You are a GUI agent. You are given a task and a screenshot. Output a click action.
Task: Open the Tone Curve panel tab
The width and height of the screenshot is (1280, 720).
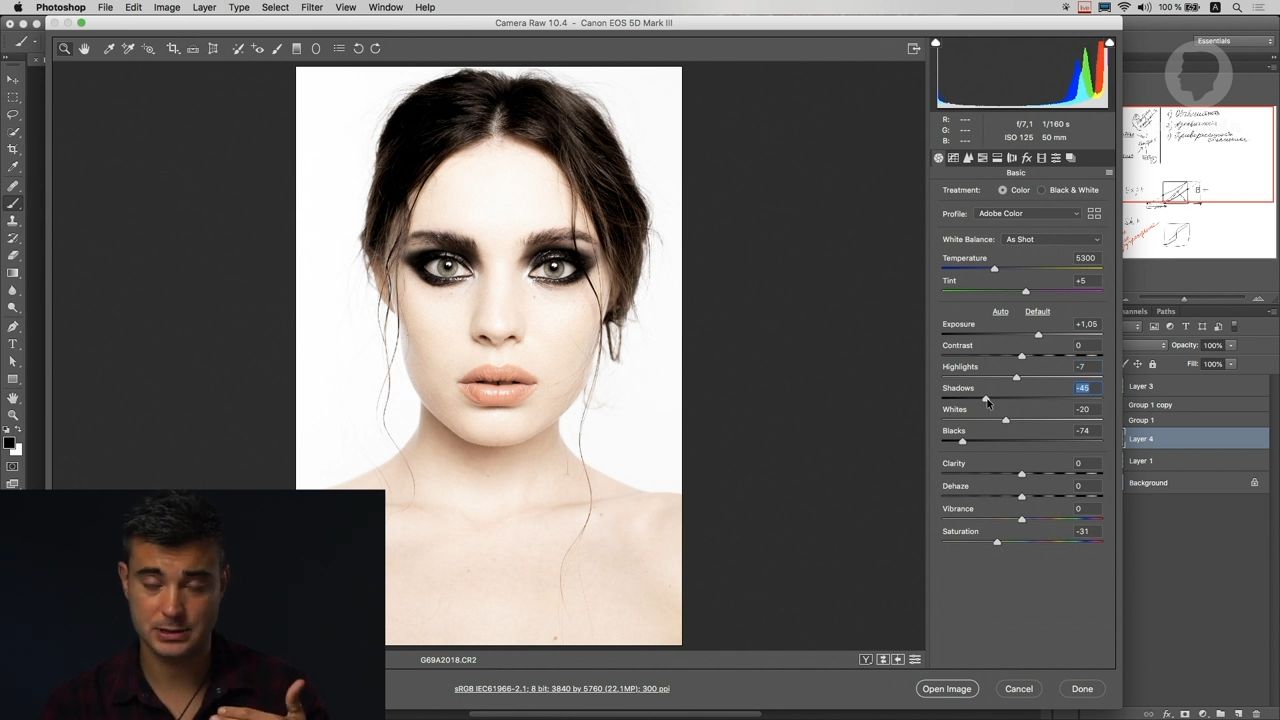tap(953, 157)
